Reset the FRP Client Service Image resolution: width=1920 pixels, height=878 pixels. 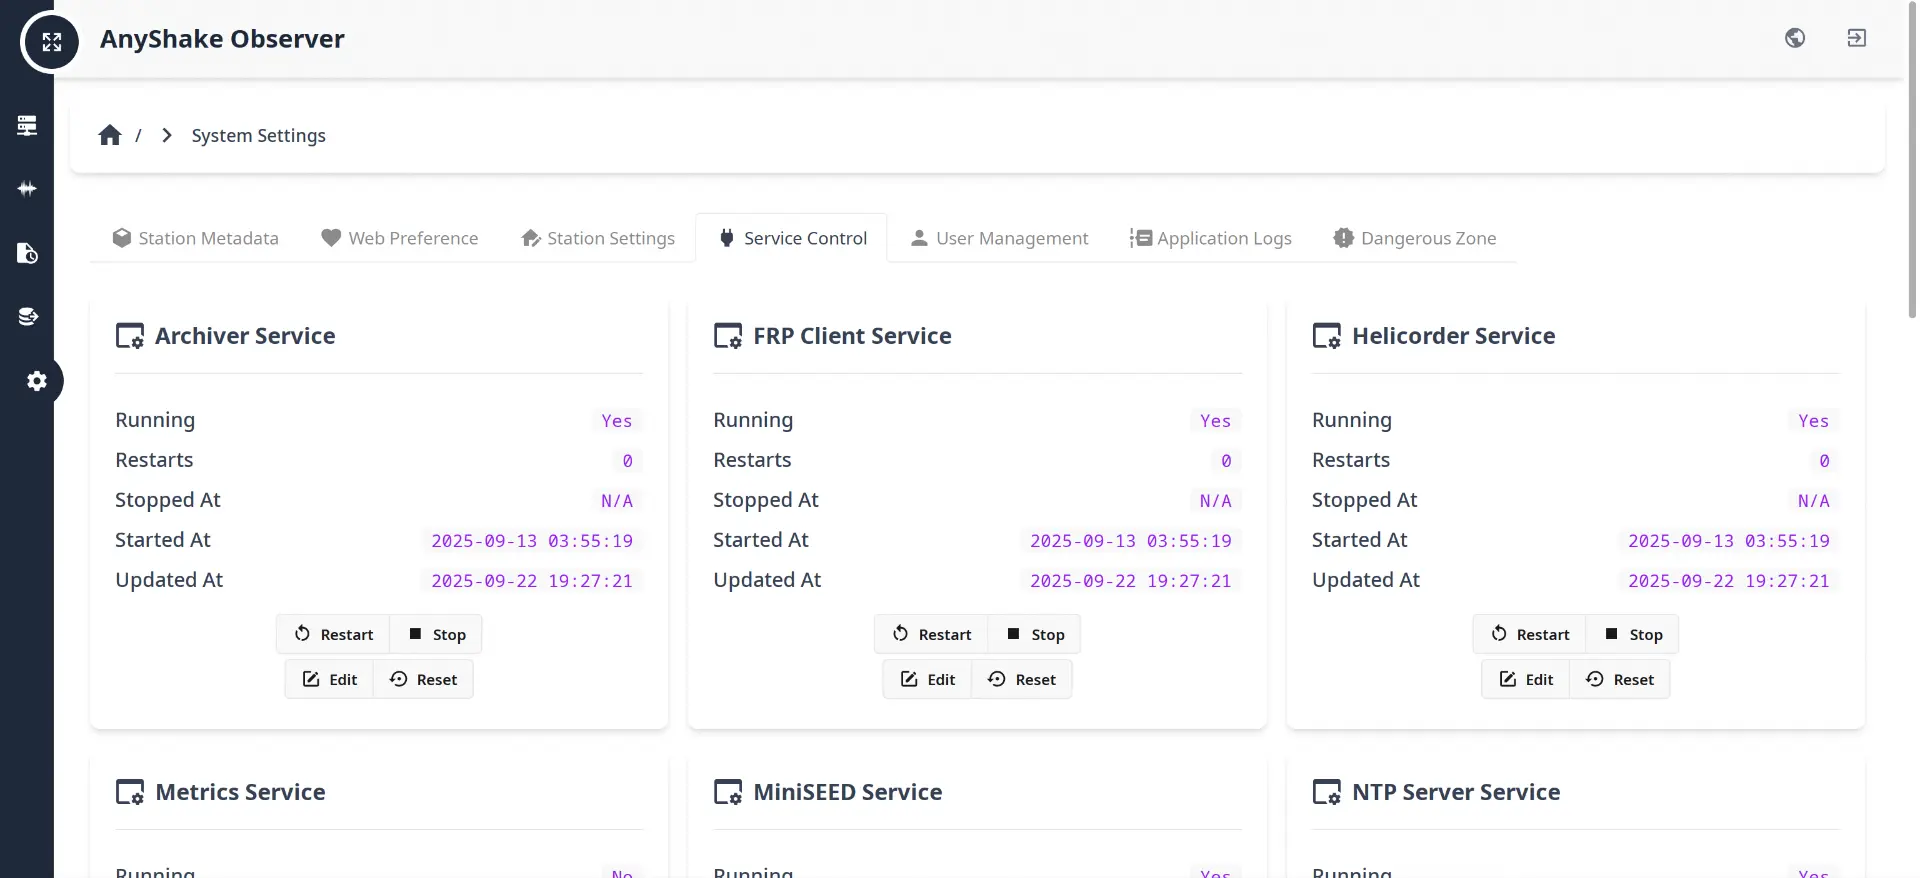[x=1021, y=679]
